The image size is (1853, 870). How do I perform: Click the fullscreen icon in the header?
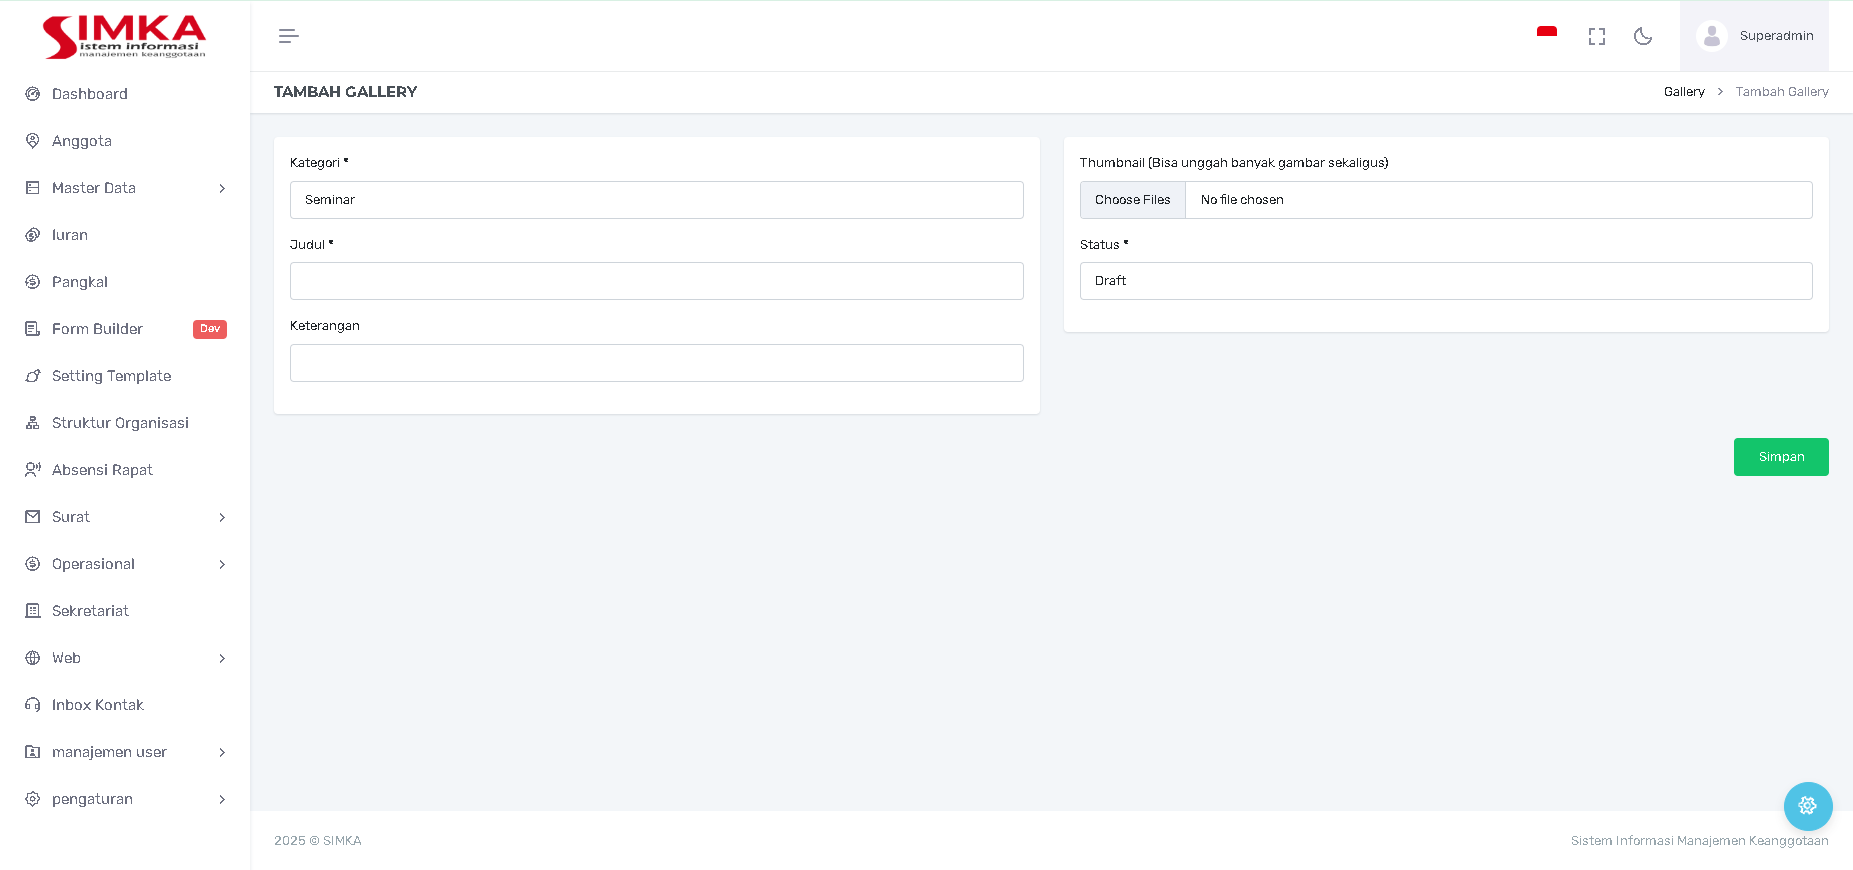pyautogui.click(x=1596, y=36)
